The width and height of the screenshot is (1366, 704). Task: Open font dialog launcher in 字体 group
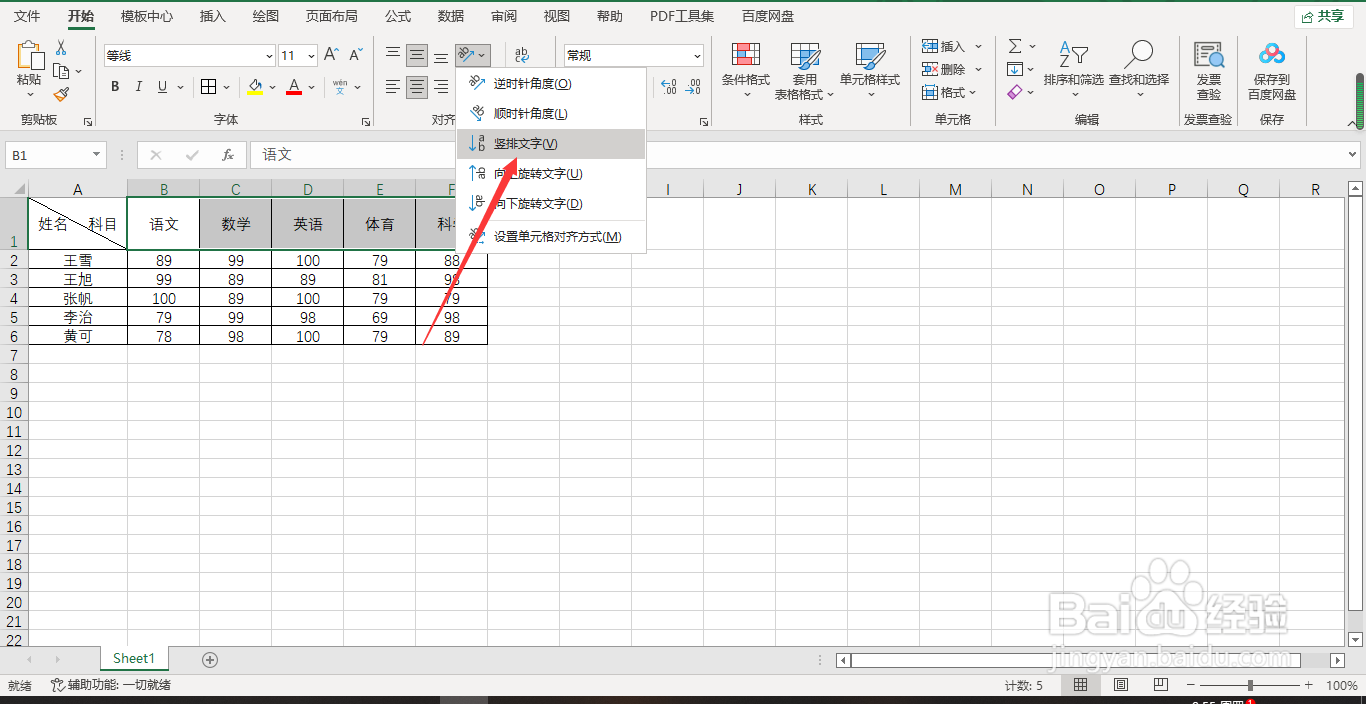(367, 122)
